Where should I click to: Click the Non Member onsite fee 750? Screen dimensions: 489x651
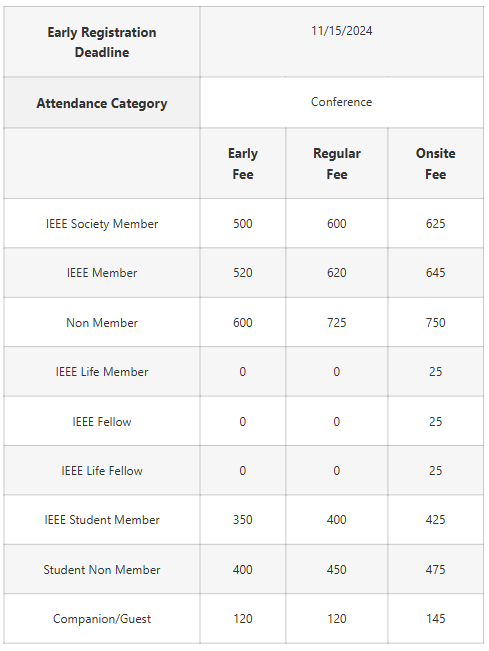point(435,323)
